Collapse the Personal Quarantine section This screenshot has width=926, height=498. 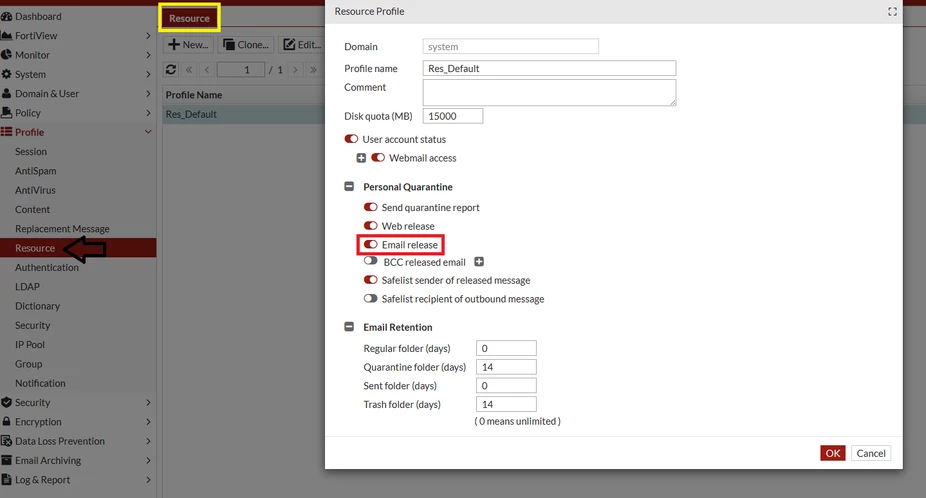tap(349, 187)
